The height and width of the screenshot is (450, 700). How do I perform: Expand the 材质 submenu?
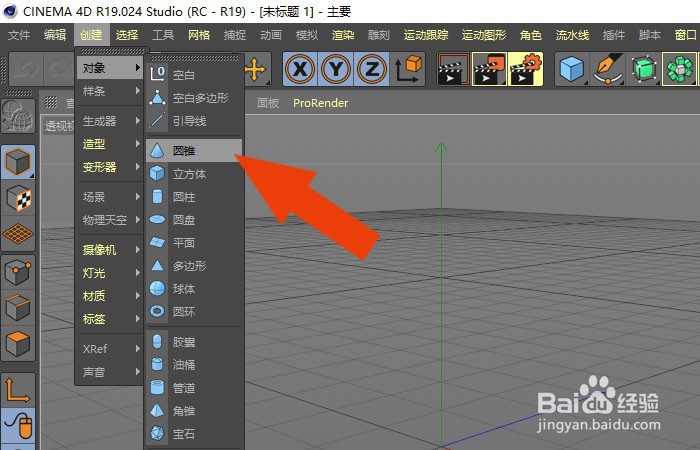110,296
